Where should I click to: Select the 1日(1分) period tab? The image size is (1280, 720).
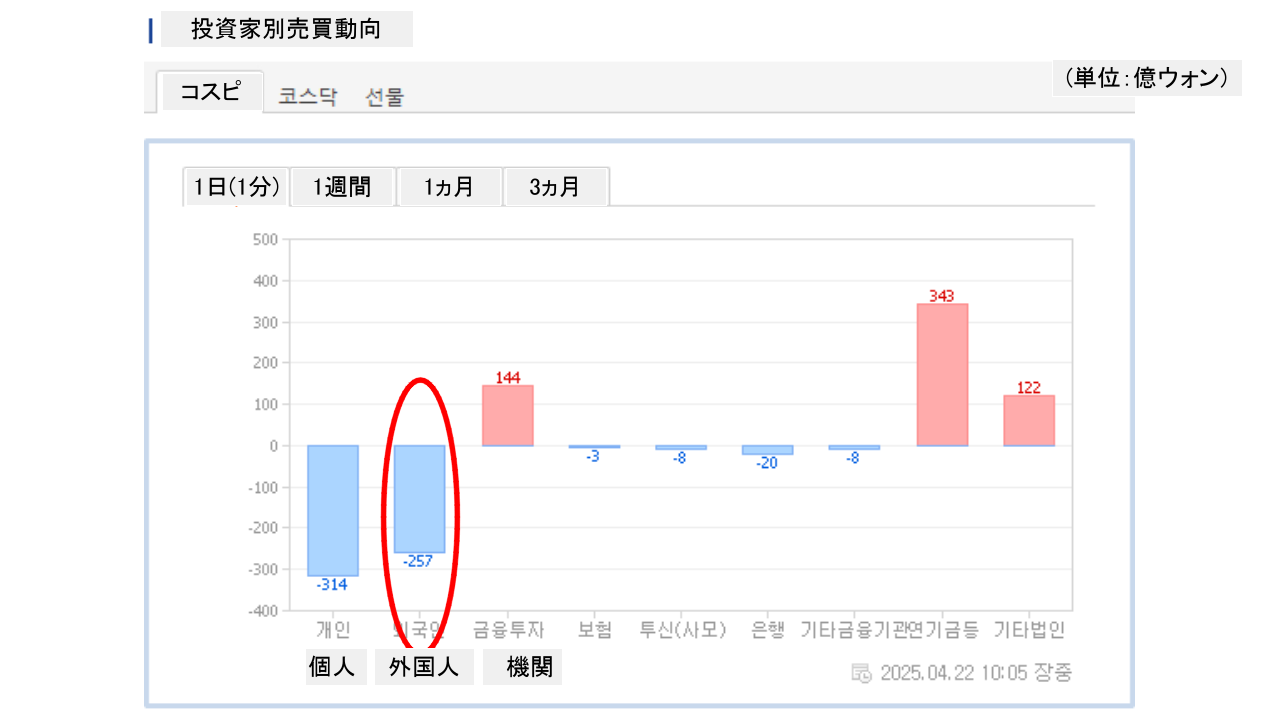[x=236, y=187]
